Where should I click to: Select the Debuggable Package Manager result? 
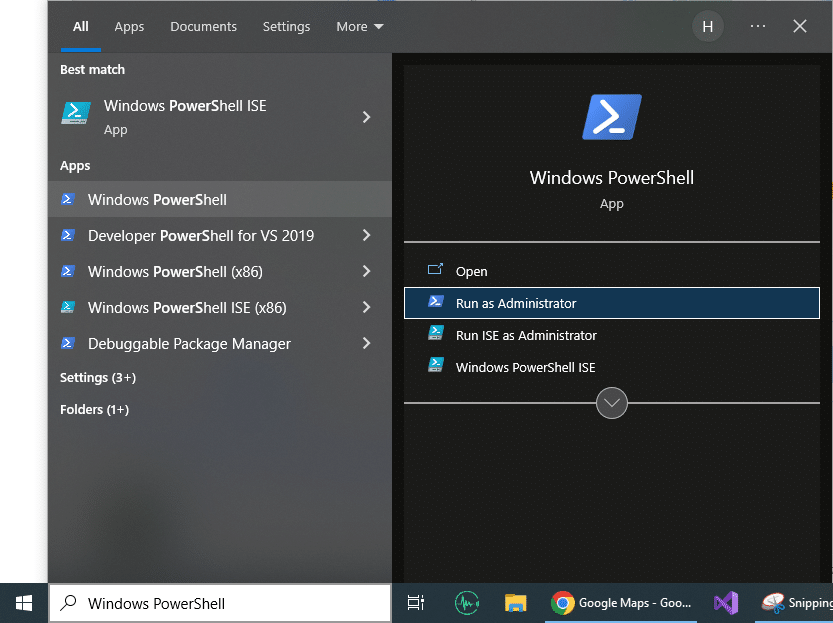[220, 344]
